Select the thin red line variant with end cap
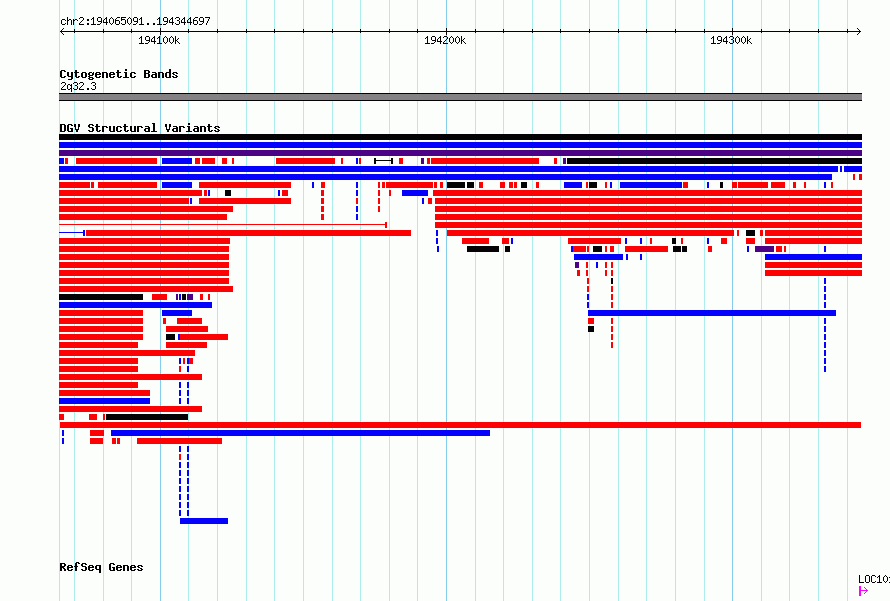Image resolution: width=890 pixels, height=601 pixels. (x=223, y=225)
